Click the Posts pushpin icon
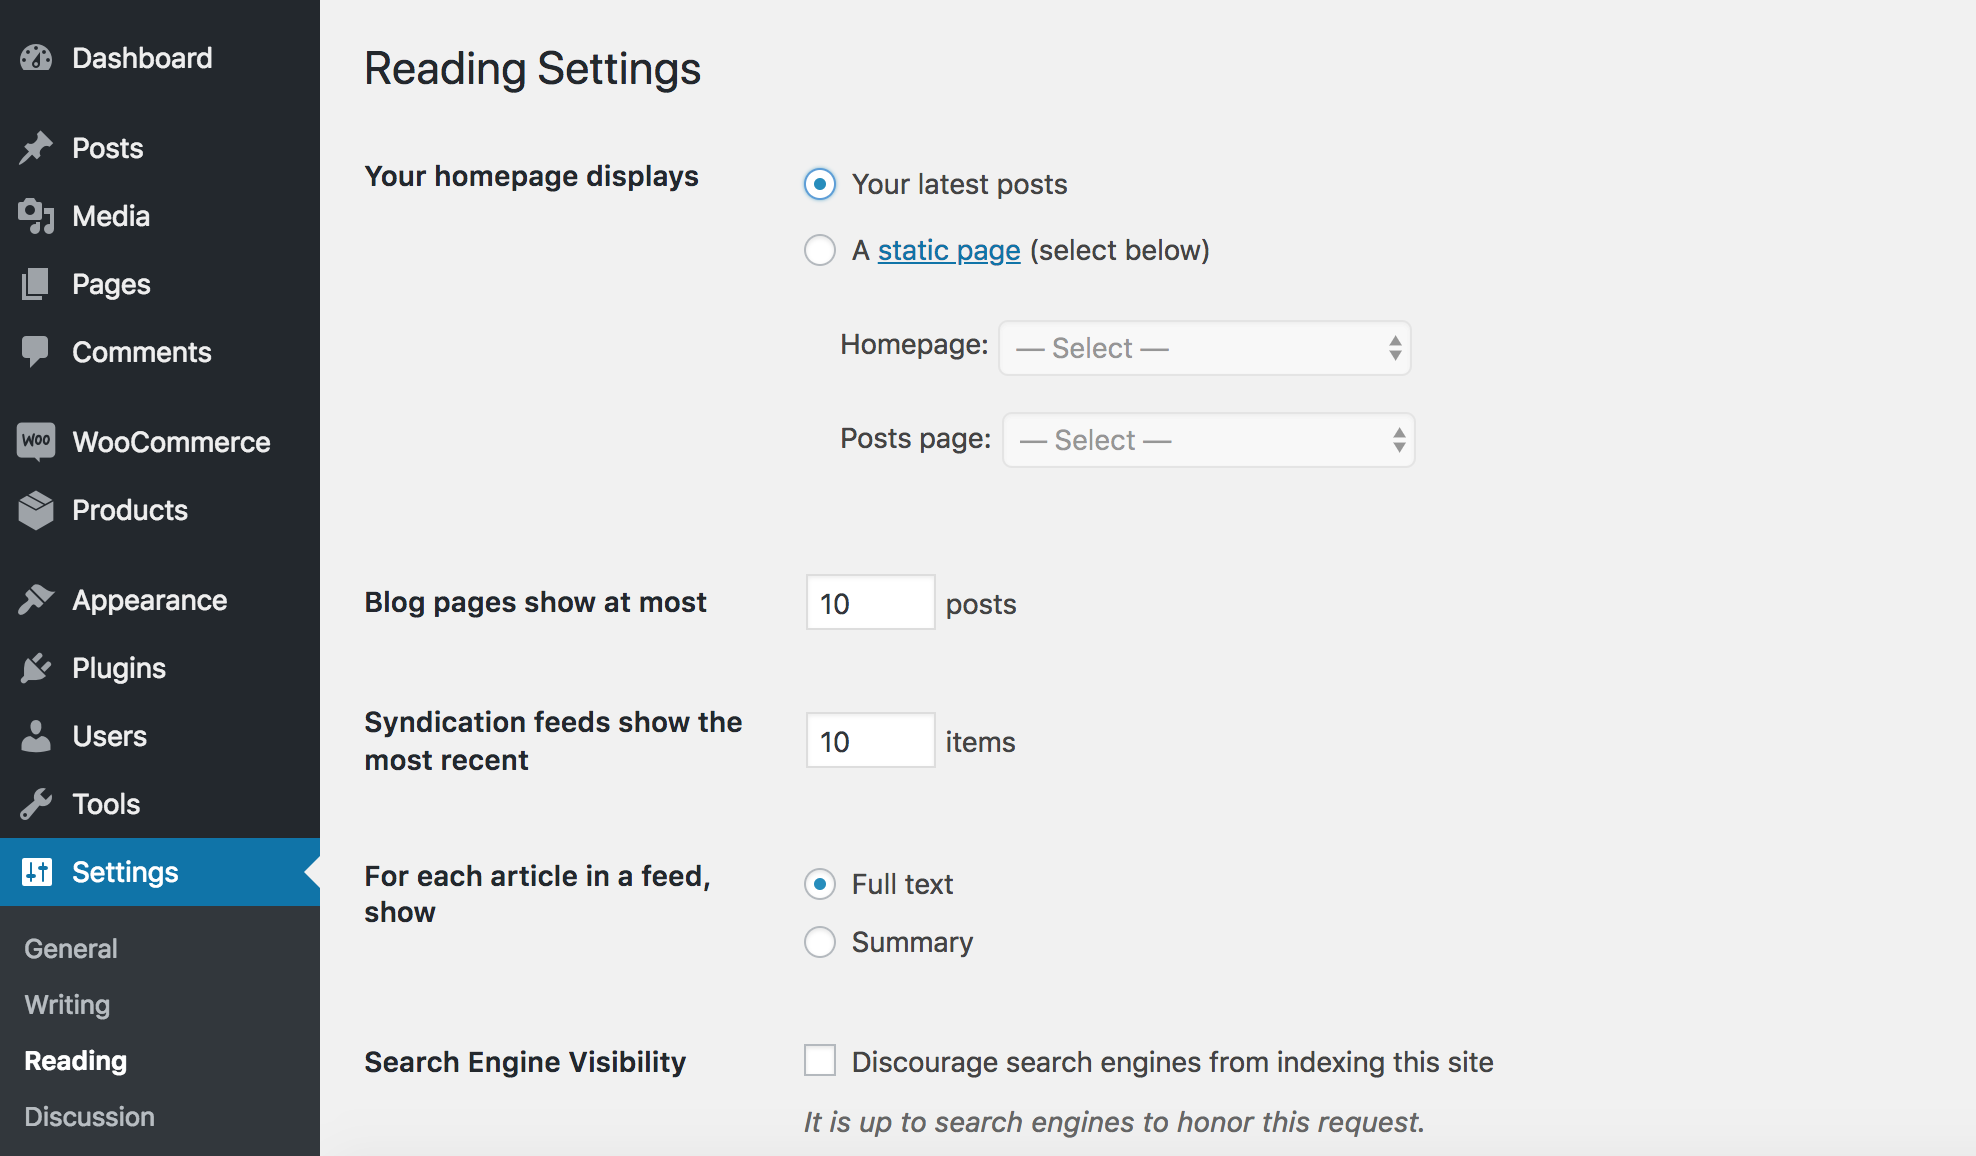This screenshot has height=1156, width=1976. [36, 148]
